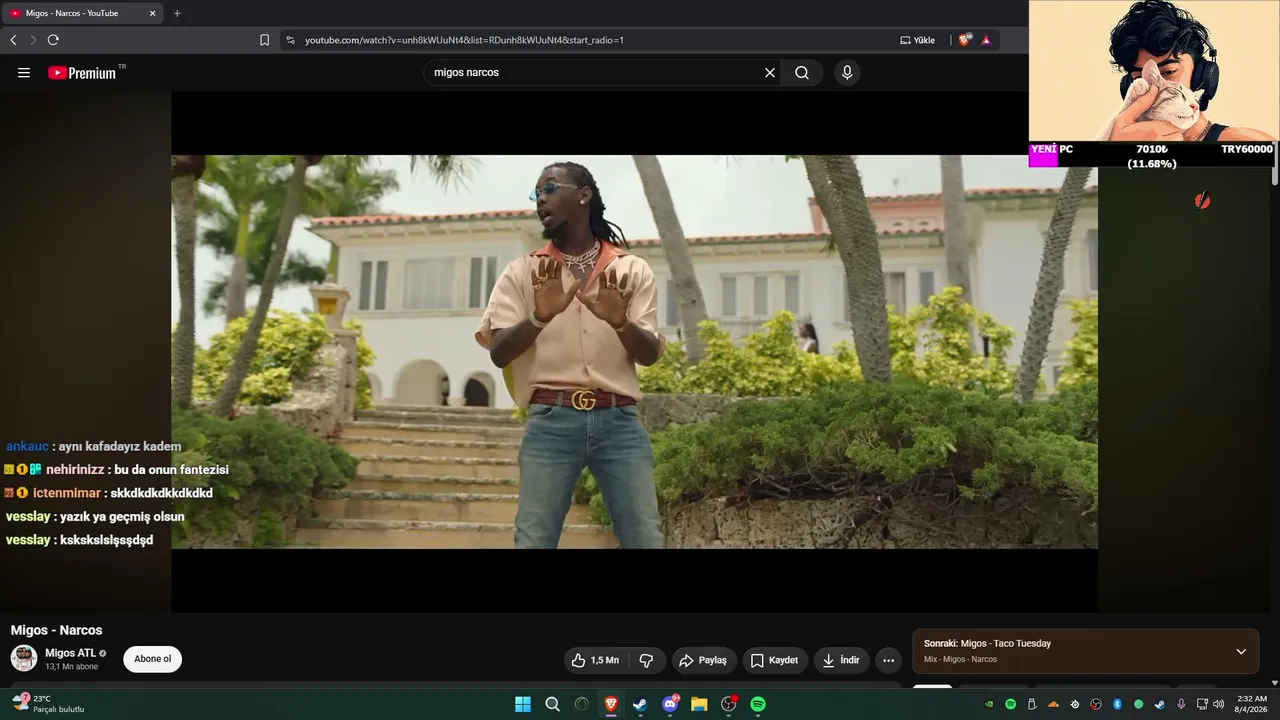Open the Migos ATL channel avatar

(24, 658)
